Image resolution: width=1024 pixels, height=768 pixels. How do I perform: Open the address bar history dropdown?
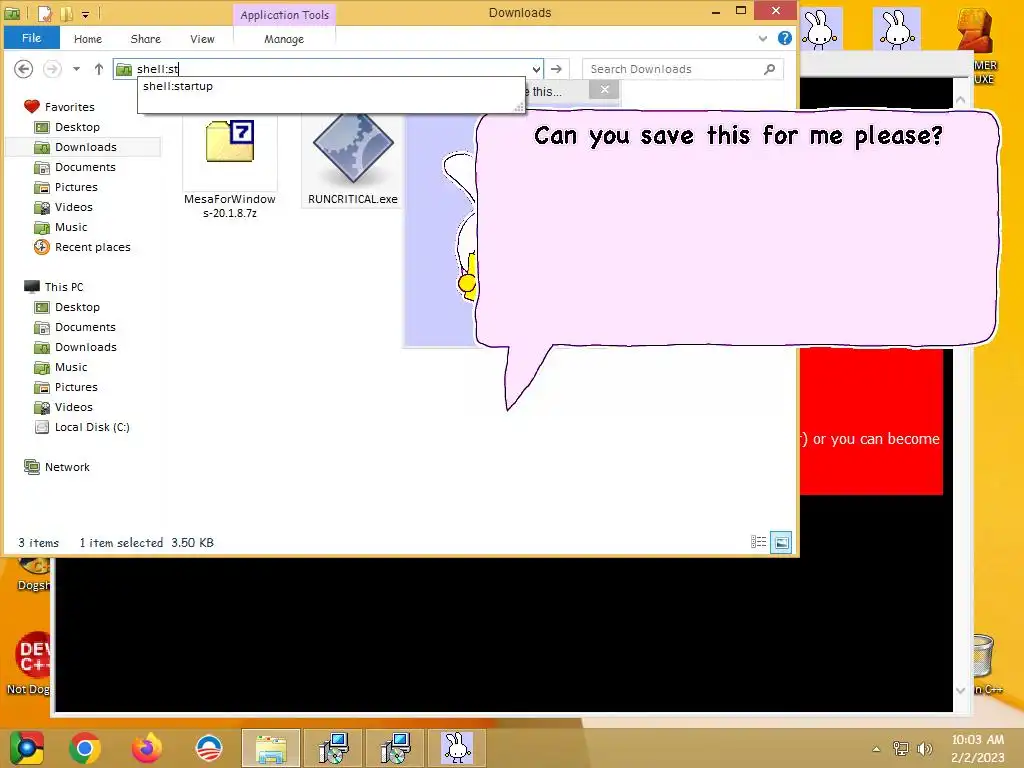click(536, 69)
